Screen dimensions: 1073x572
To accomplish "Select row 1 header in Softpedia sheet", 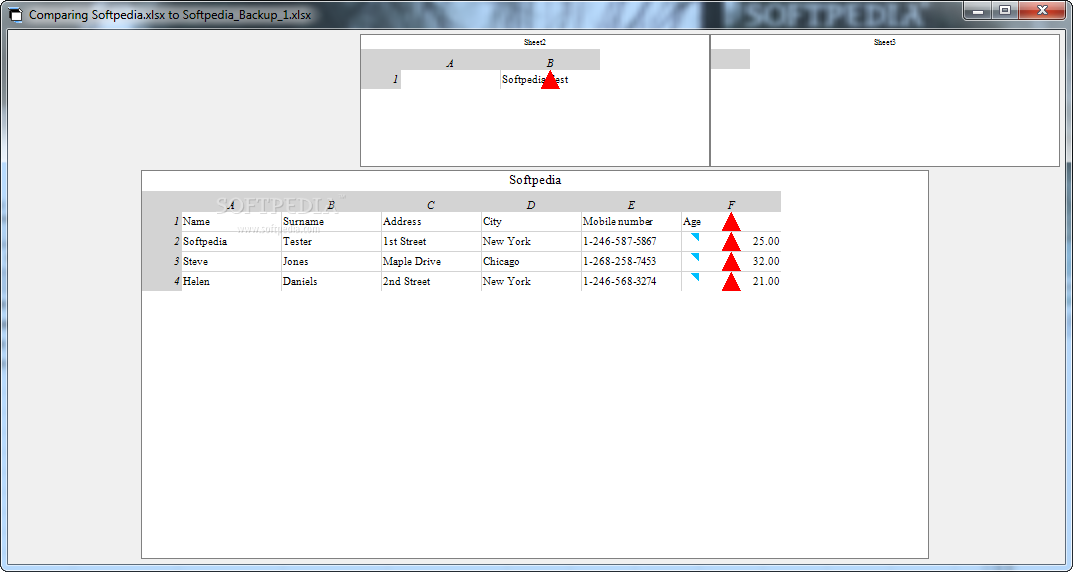I will coord(162,222).
